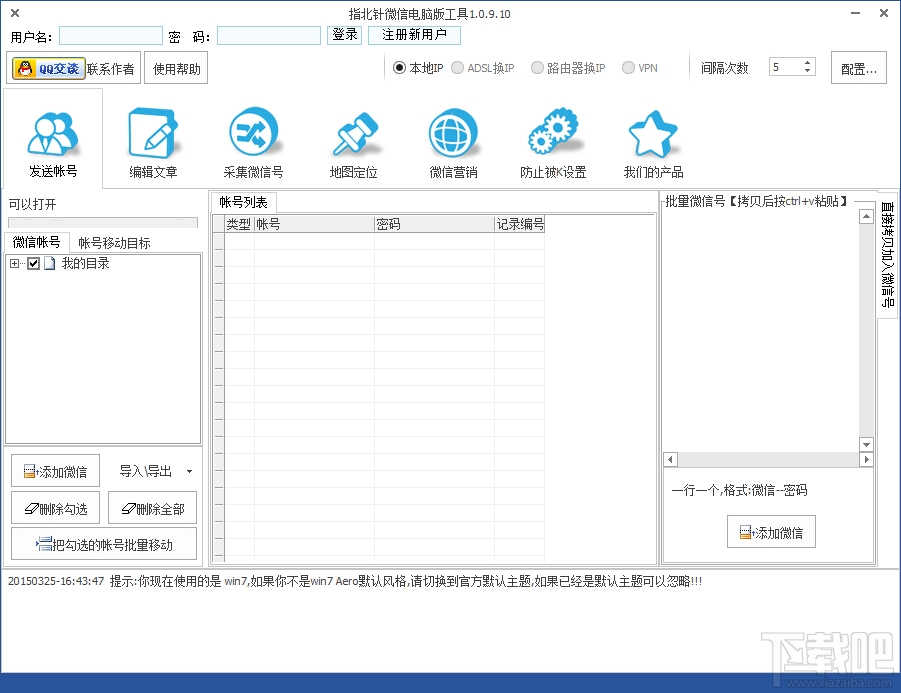Expand the 我的目录 tree node
The height and width of the screenshot is (693, 901).
(14, 263)
